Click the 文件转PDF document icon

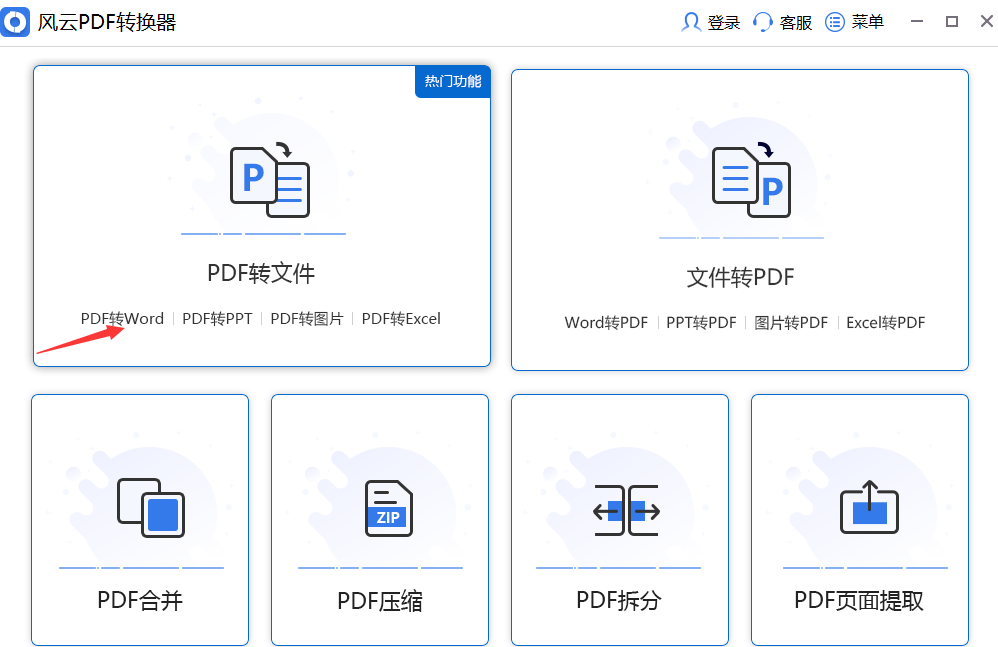751,181
